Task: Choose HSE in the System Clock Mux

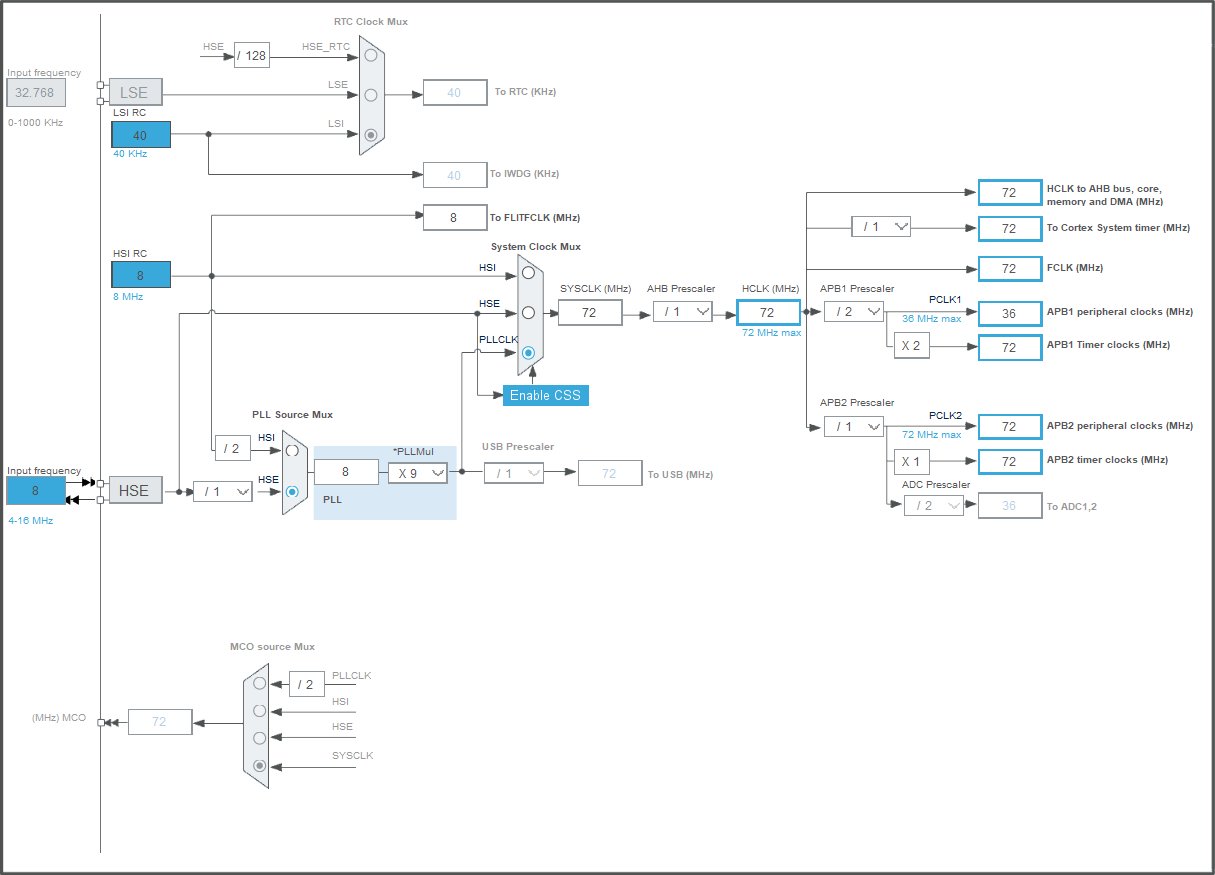Action: click(528, 312)
